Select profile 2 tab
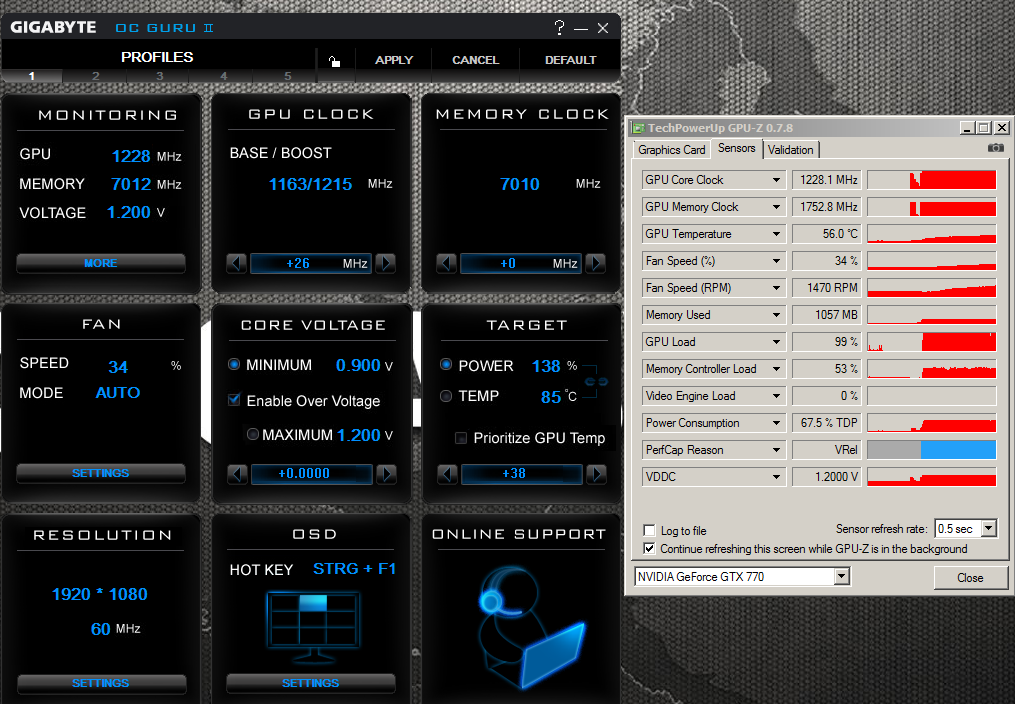Screen dimensions: 1015x704 95,76
